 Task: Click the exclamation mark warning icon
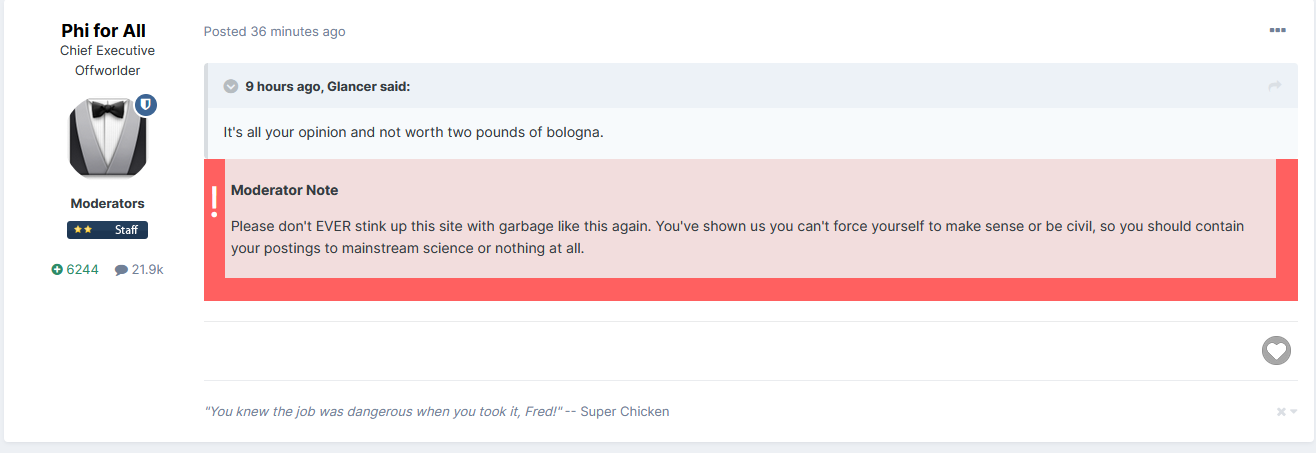(x=214, y=201)
